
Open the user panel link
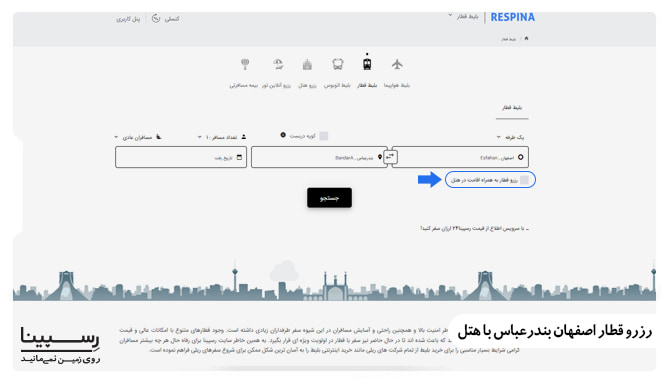[128, 19]
